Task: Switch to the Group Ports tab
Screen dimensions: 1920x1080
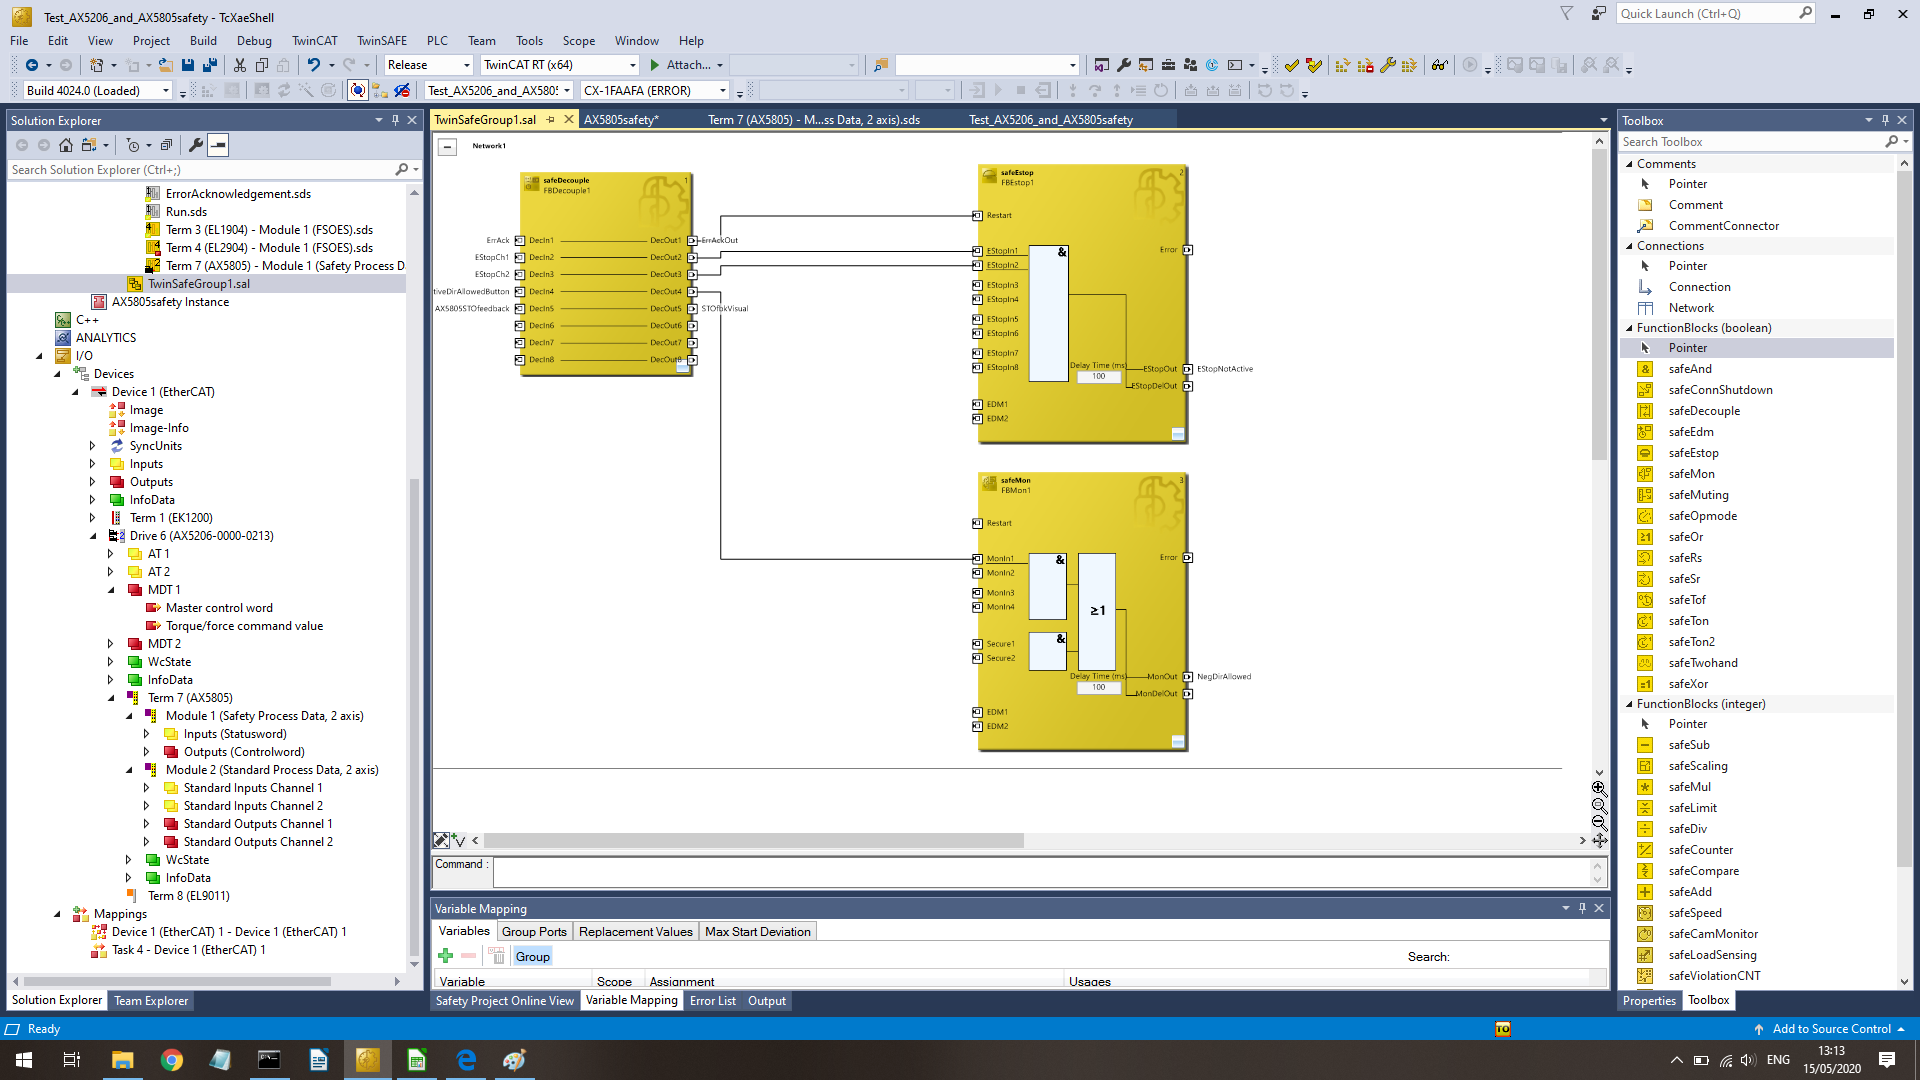Action: pos(534,932)
